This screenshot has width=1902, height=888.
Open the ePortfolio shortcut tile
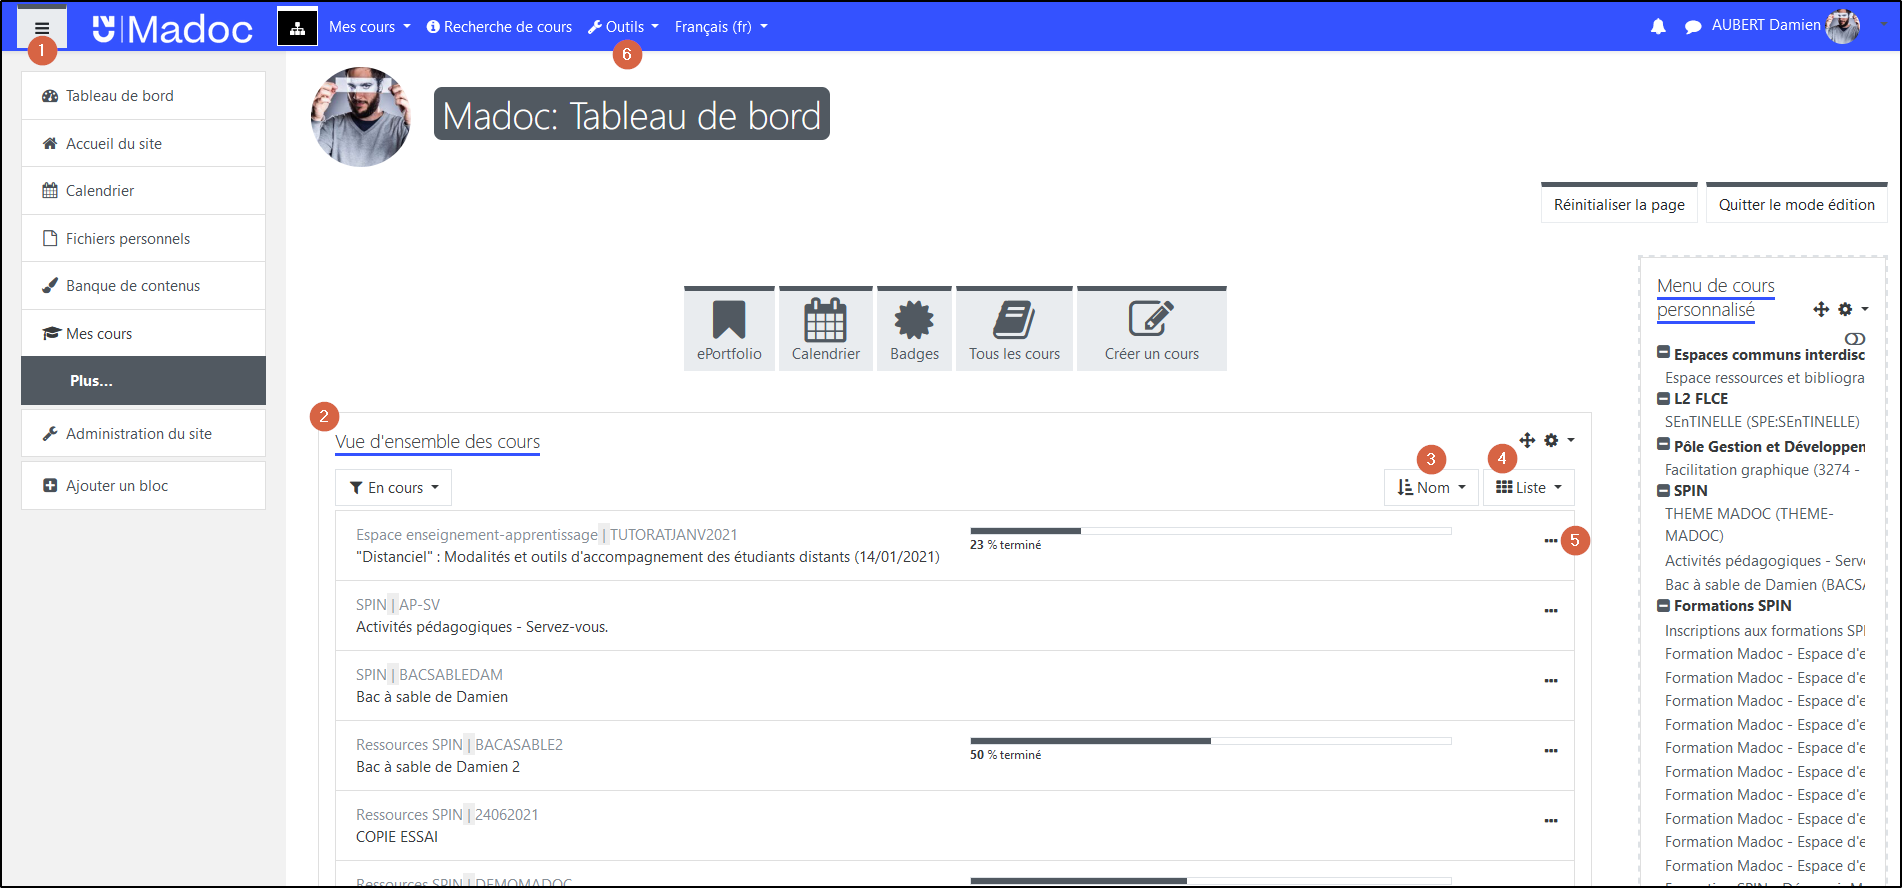[x=729, y=330]
